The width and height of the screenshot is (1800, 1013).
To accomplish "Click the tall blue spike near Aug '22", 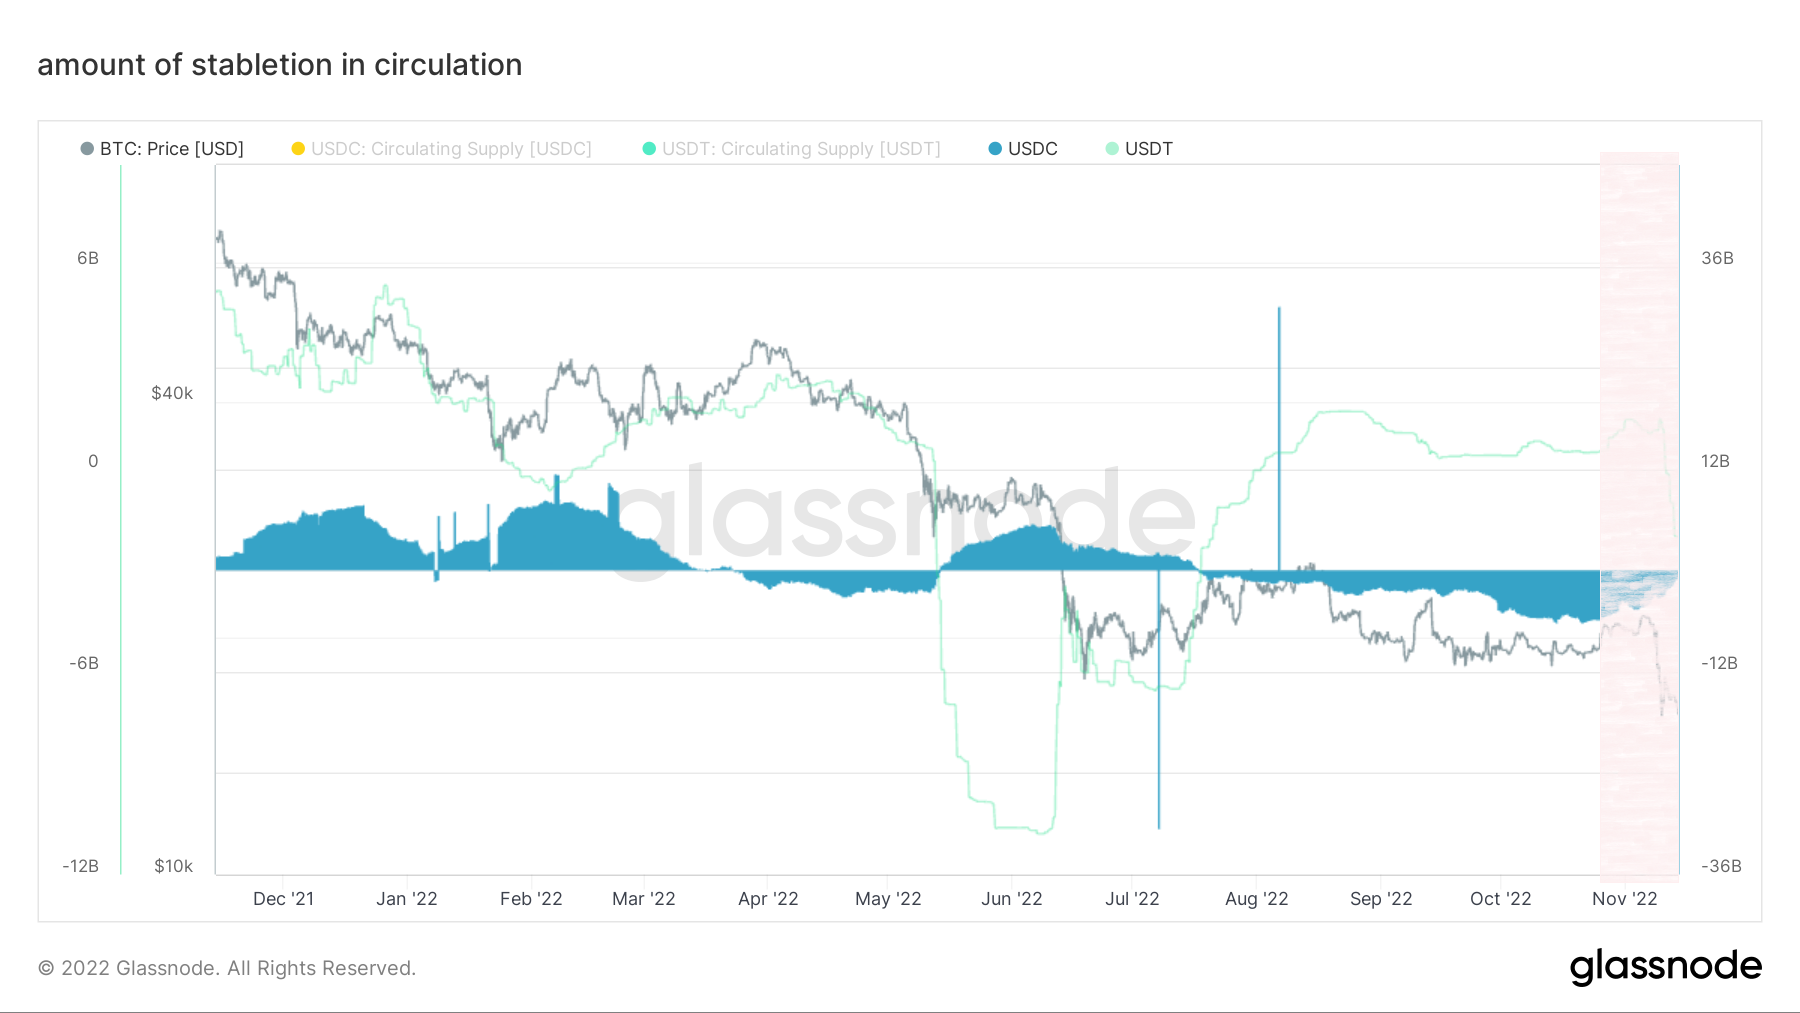I will coord(1279,420).
